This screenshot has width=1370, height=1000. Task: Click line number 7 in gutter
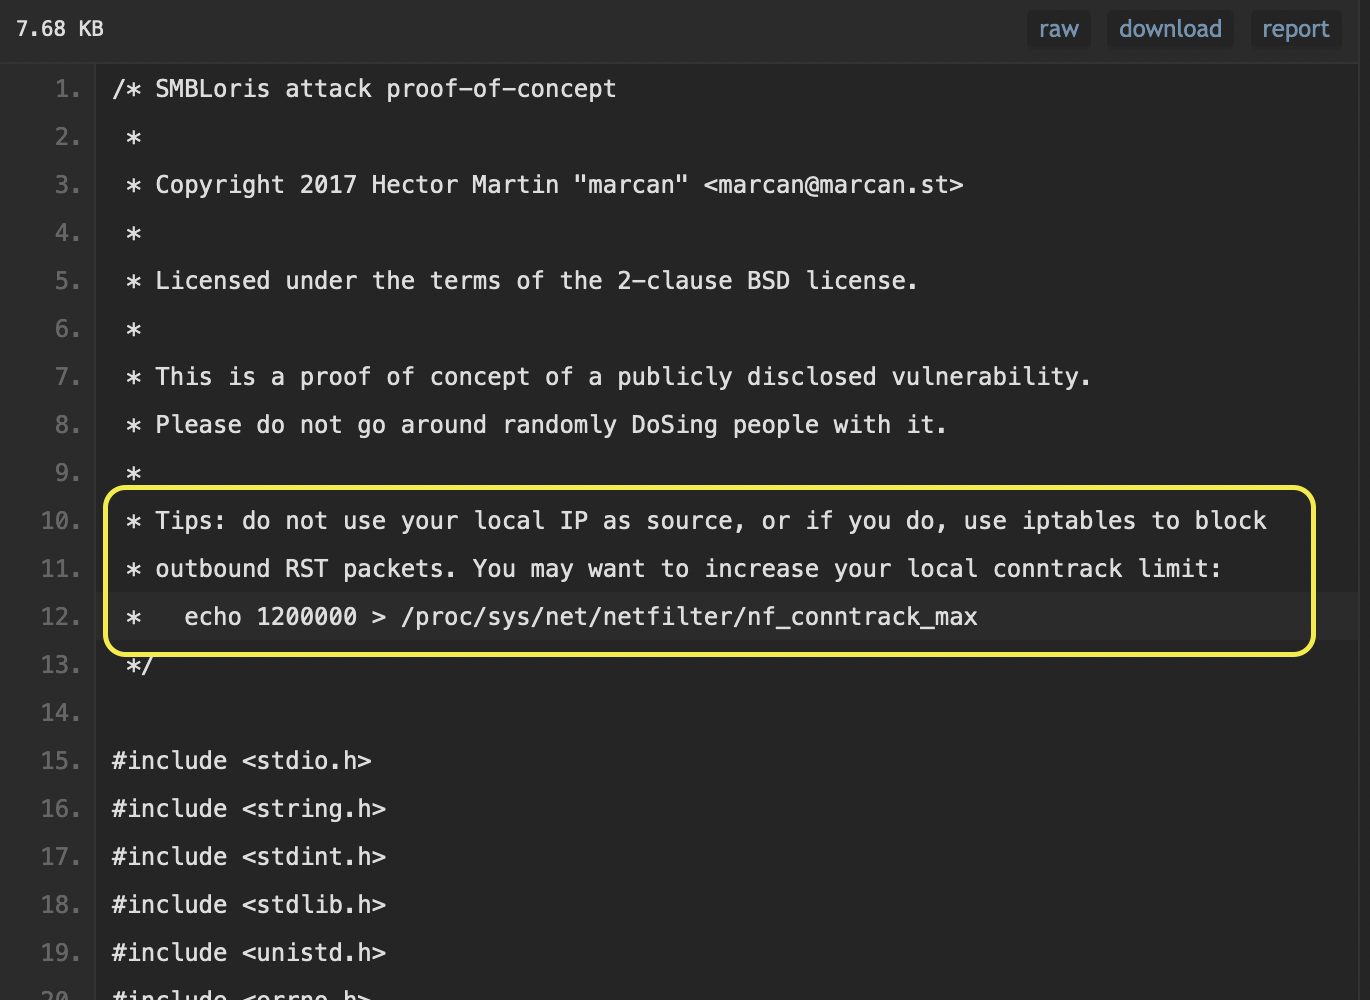click(67, 377)
